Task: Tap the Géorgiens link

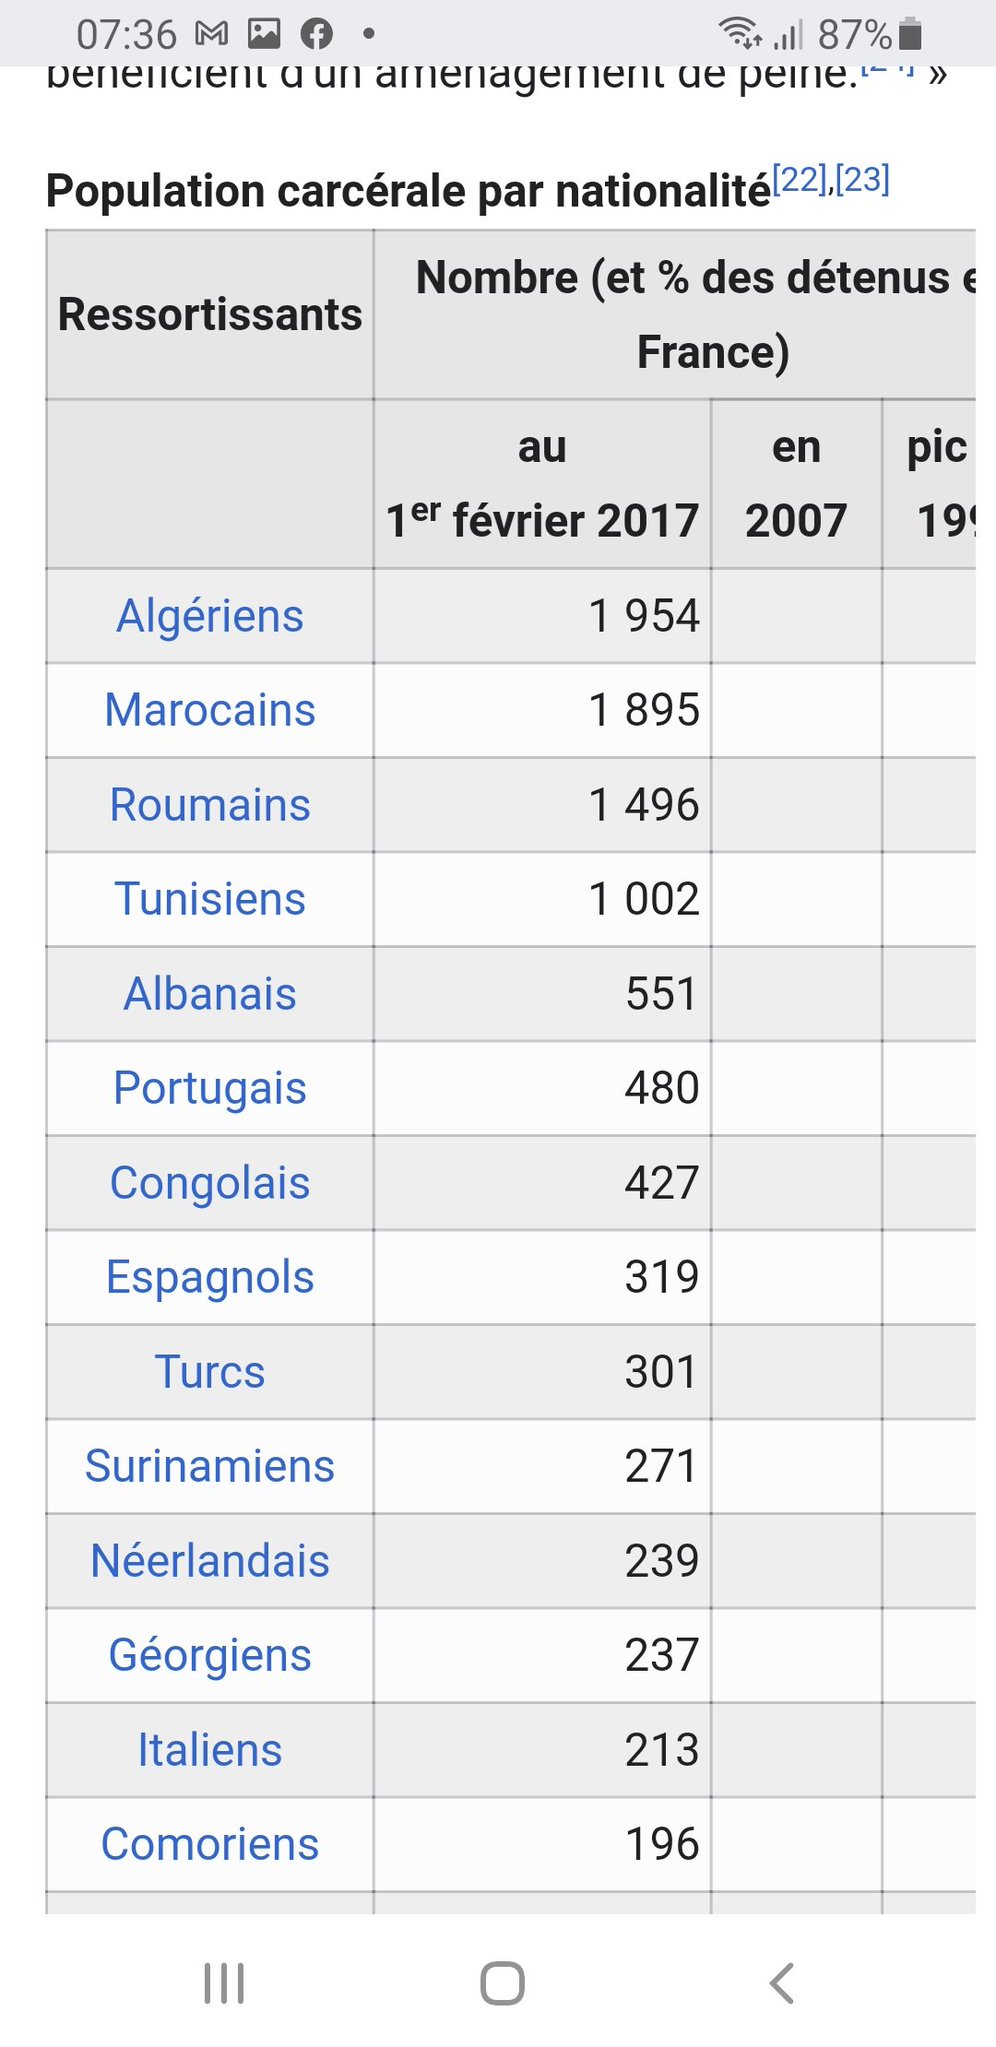Action: pyautogui.click(x=210, y=1655)
